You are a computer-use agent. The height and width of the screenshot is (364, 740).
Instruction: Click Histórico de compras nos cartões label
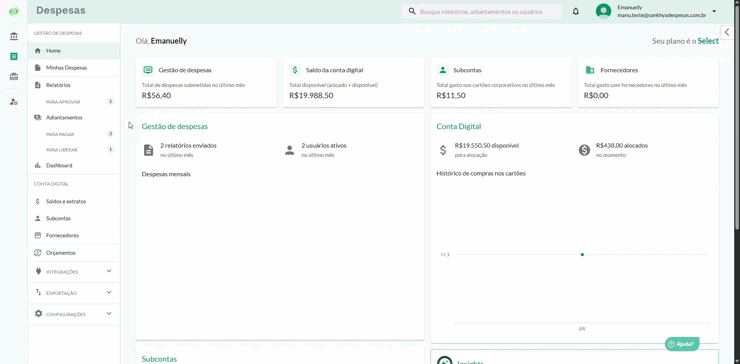point(481,173)
